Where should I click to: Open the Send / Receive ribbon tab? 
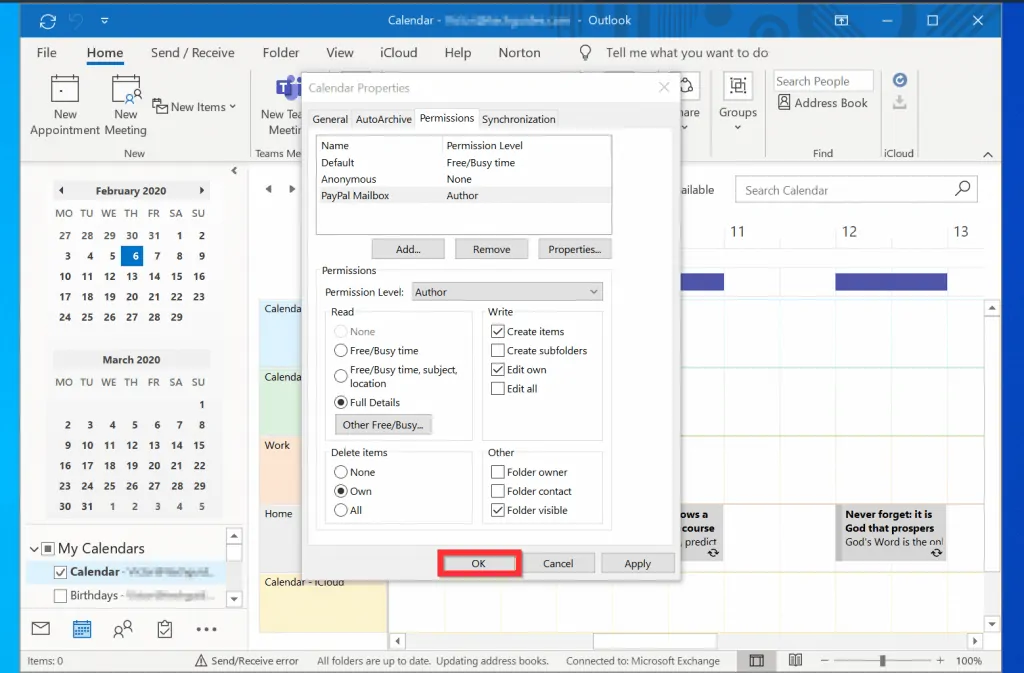[x=192, y=53]
